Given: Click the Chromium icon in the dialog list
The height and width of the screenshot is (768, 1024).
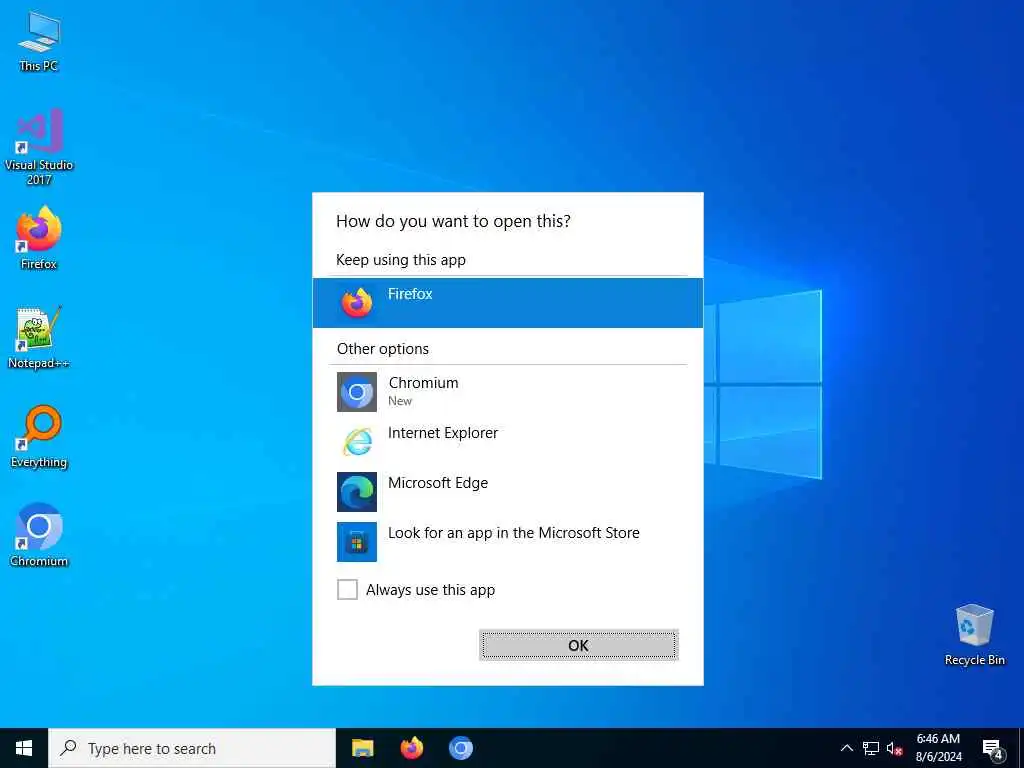Looking at the screenshot, I should (357, 392).
